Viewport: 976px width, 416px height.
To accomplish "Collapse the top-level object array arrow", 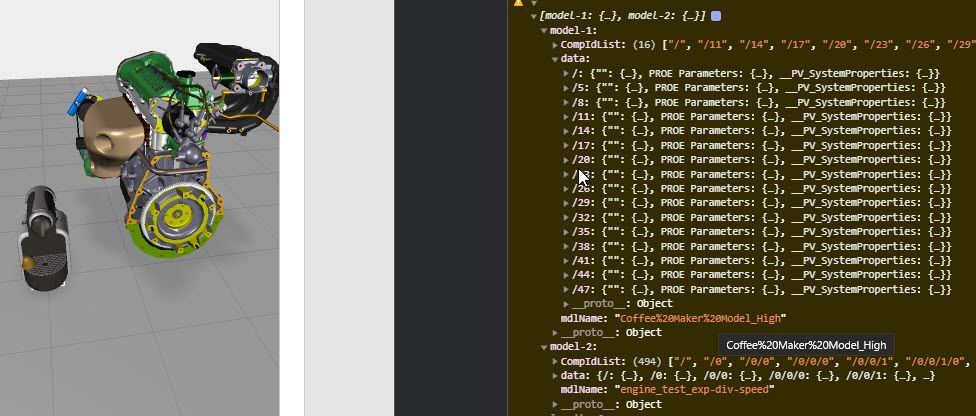I will tap(534, 16).
